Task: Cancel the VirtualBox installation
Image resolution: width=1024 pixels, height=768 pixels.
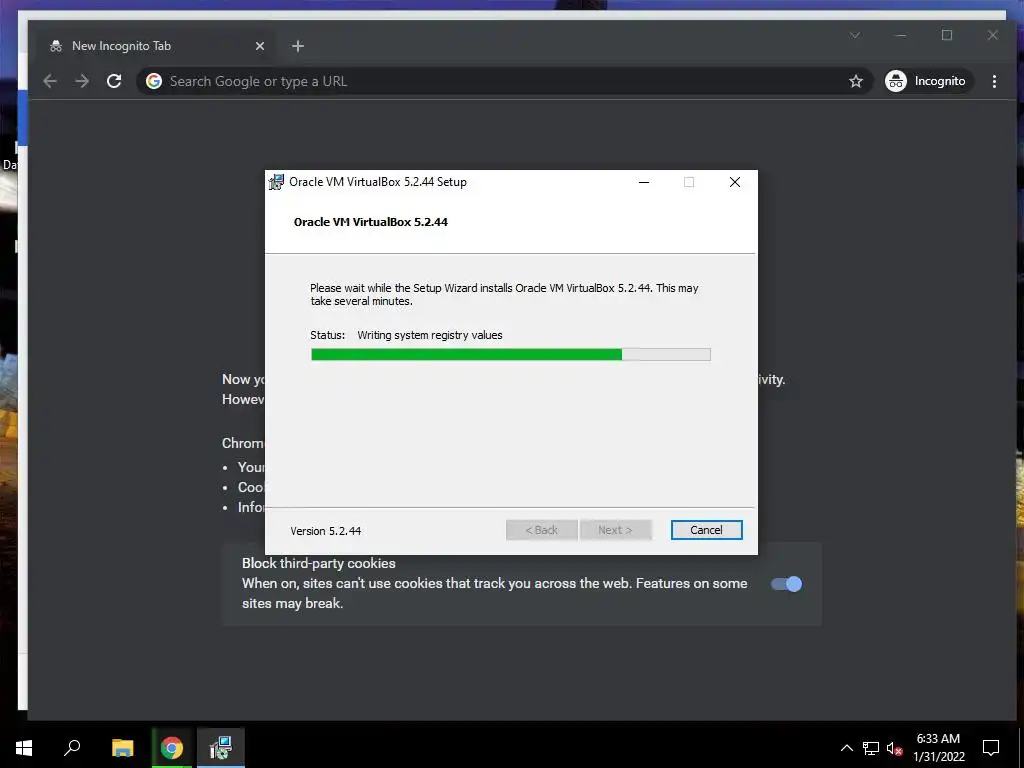Action: 706,530
